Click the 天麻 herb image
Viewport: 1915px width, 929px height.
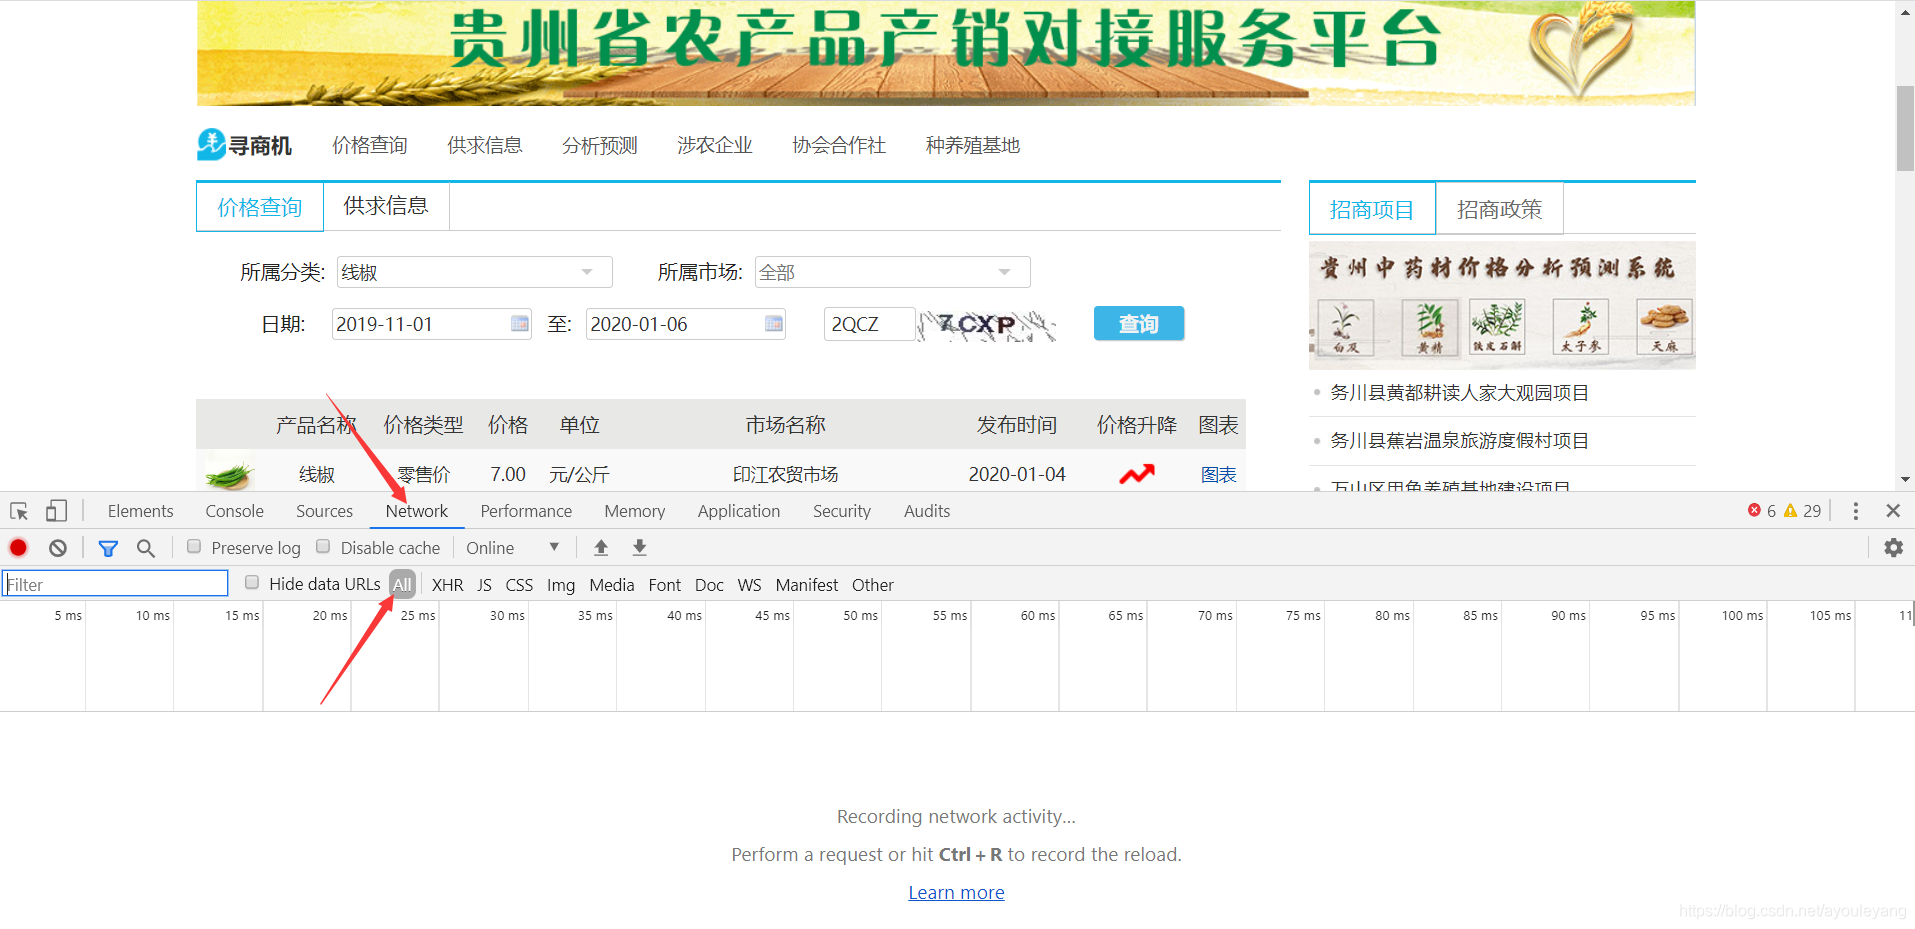[x=1664, y=327]
